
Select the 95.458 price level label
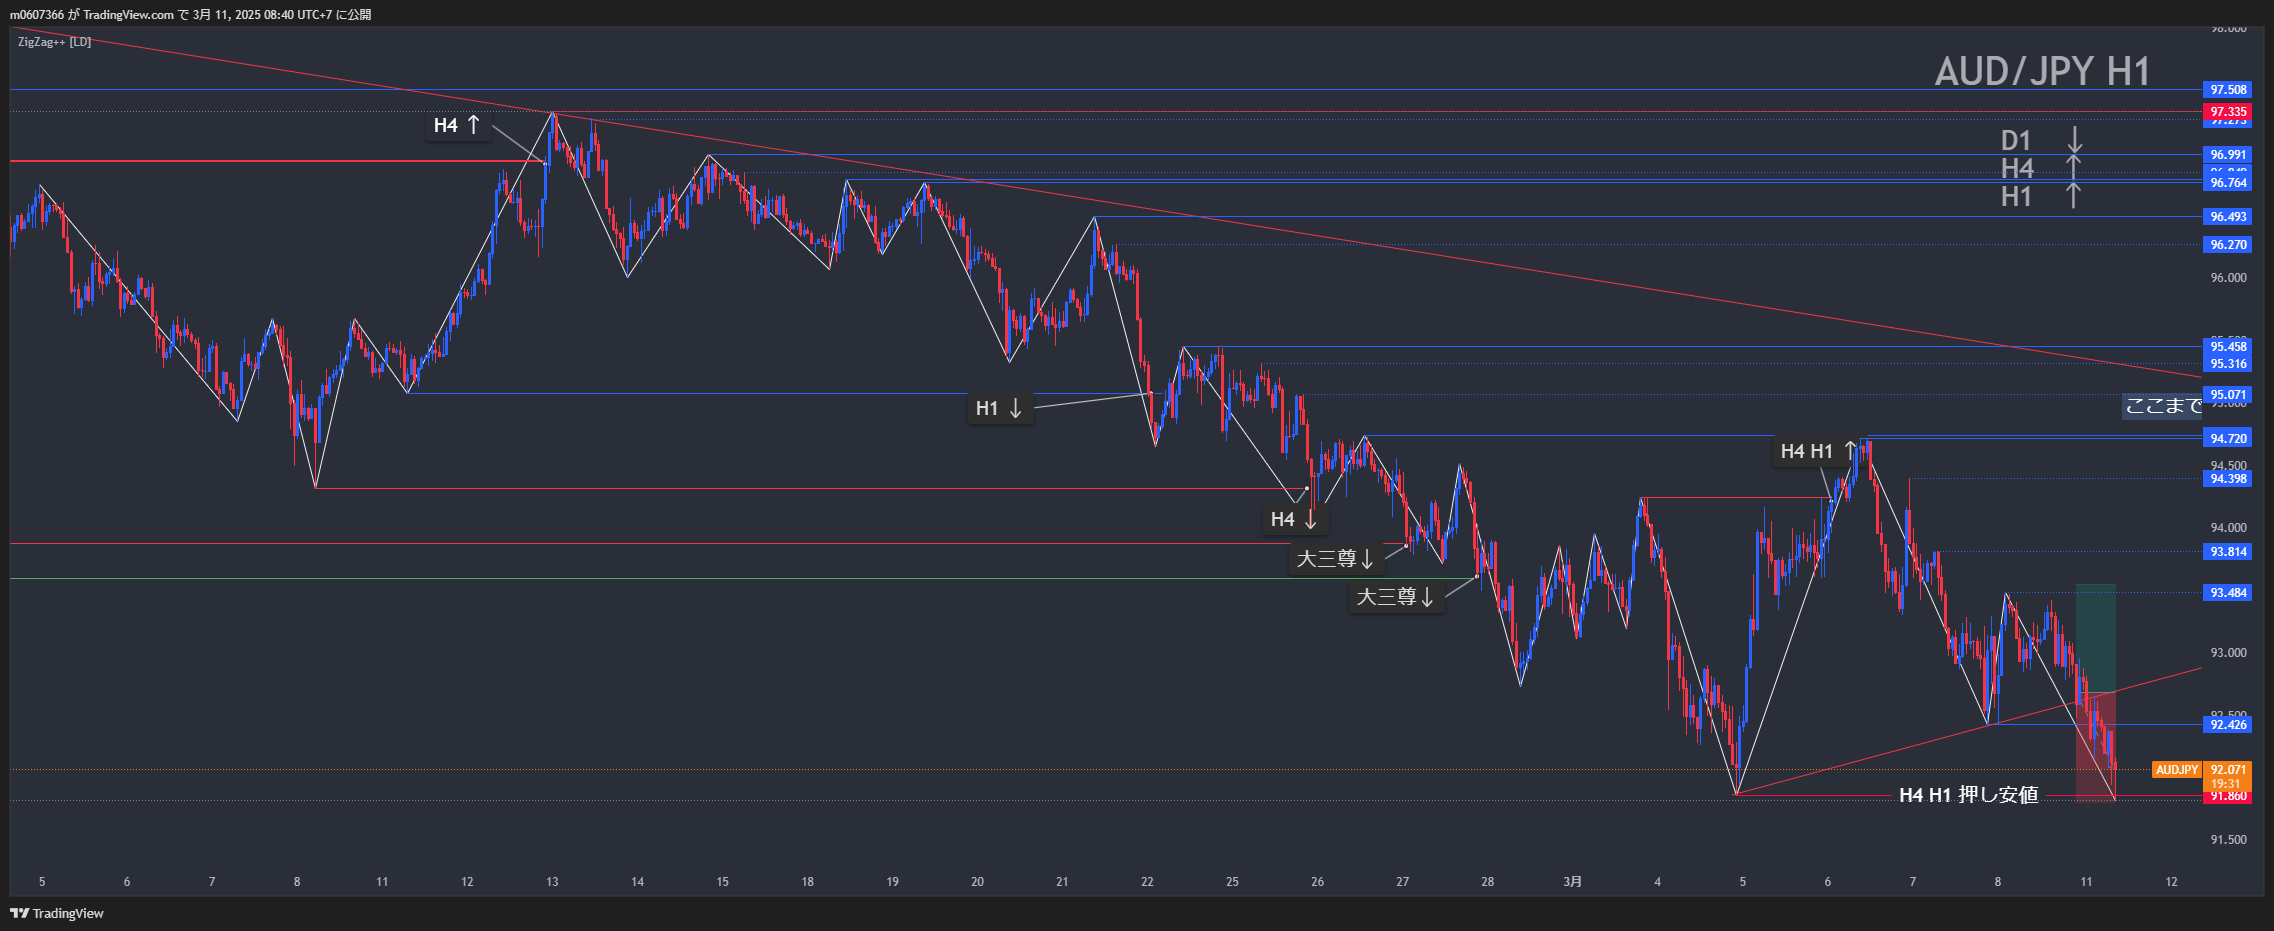pos(2228,347)
